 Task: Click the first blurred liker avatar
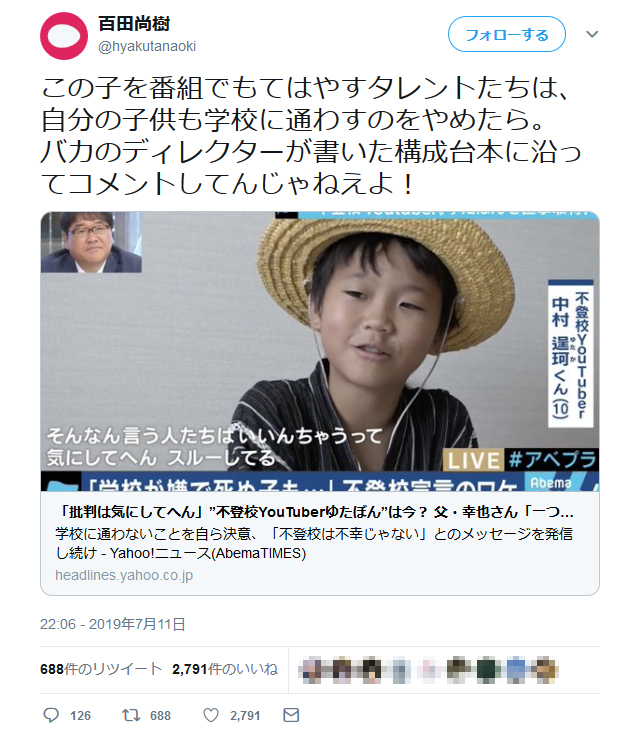[312, 669]
